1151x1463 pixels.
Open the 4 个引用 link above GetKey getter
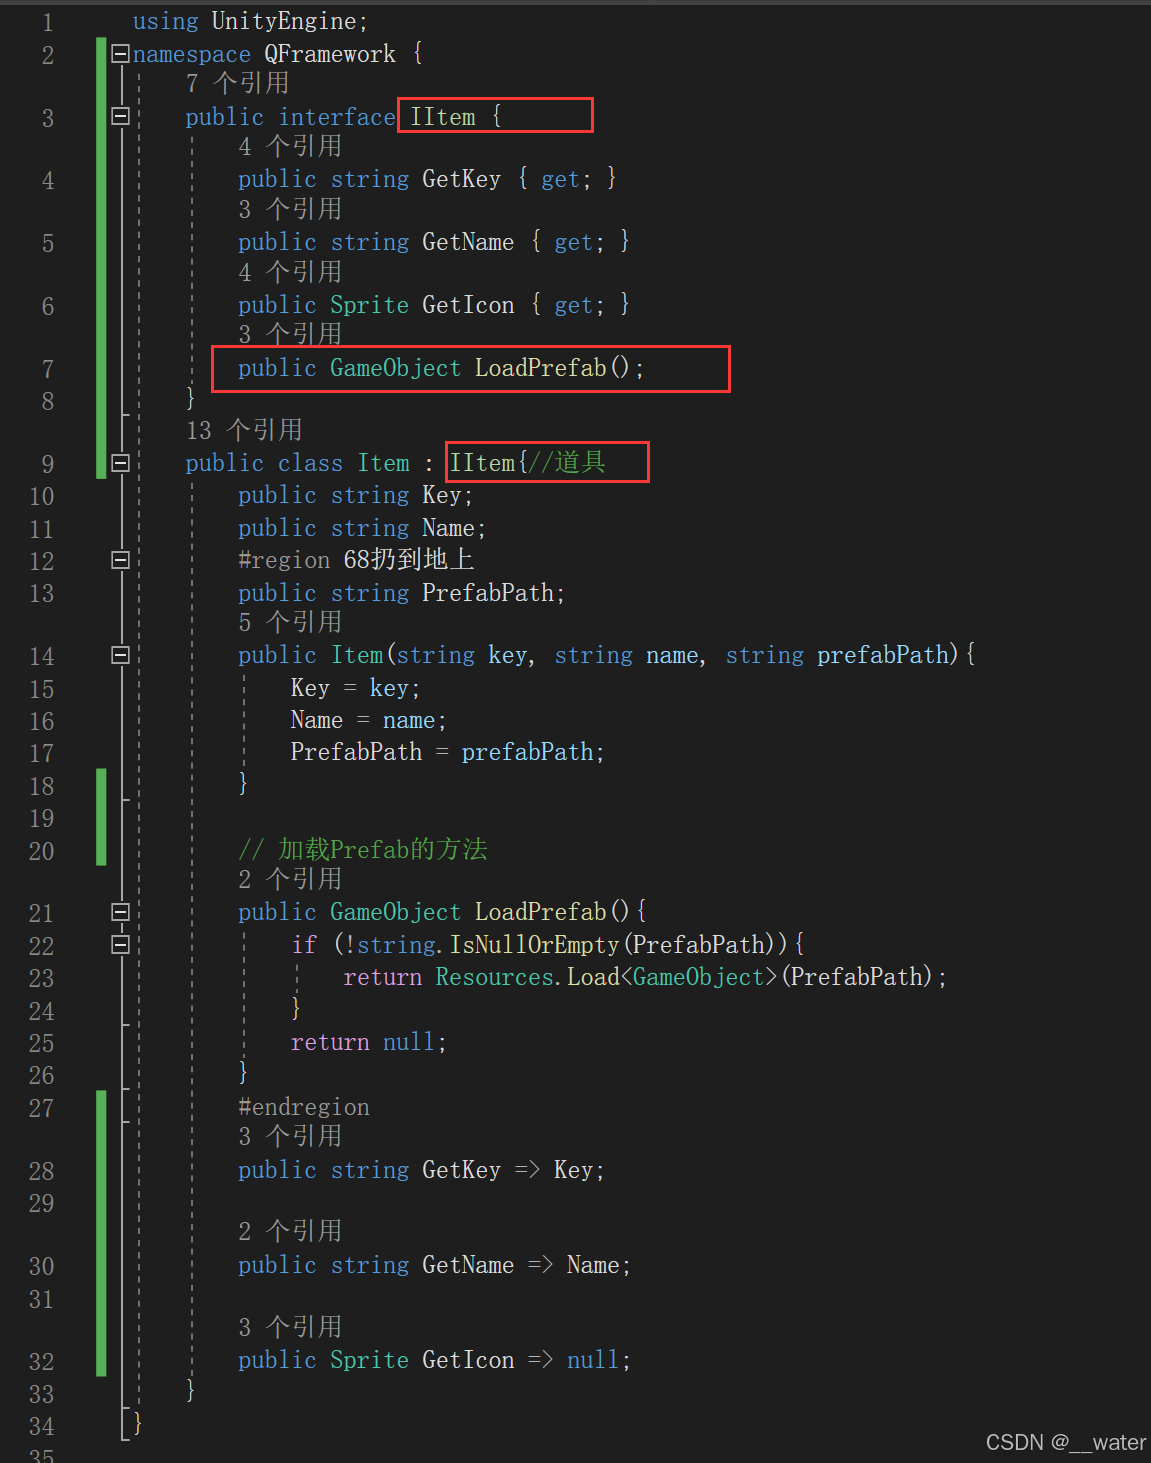[290, 146]
